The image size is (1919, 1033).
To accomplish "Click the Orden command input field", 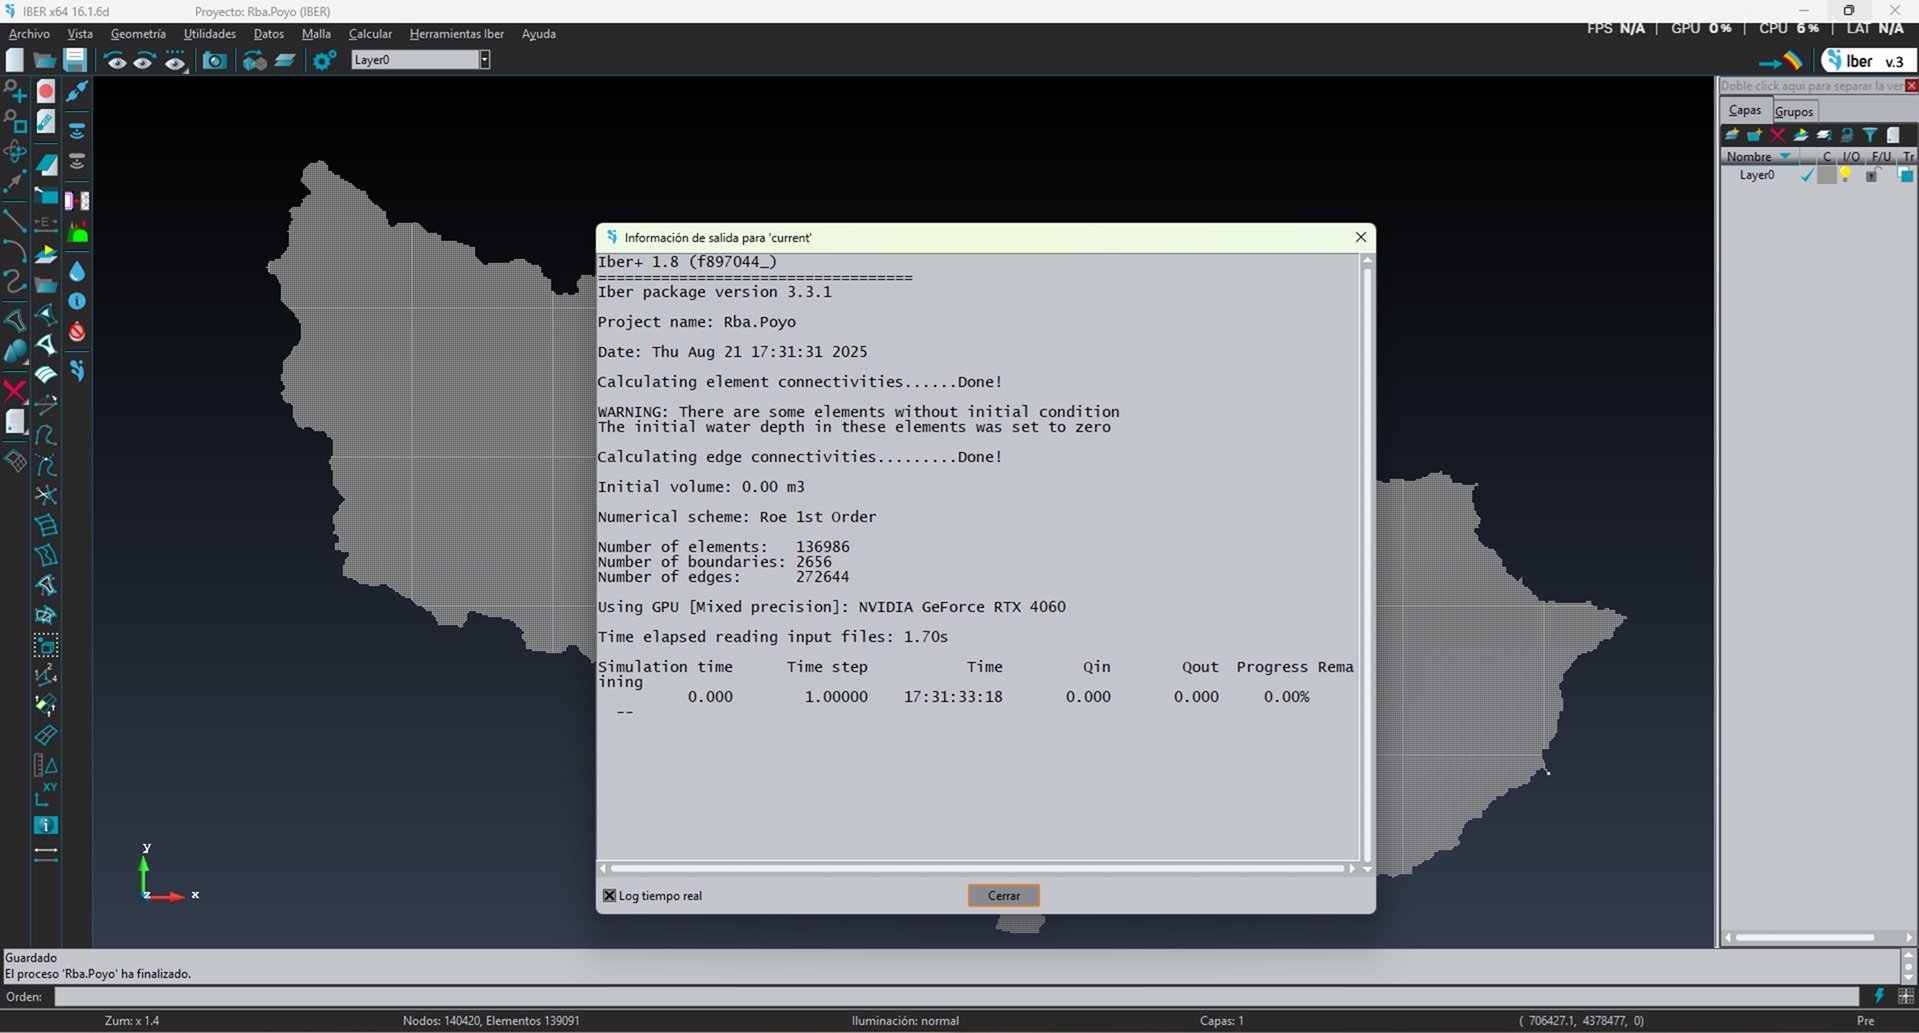I will tap(956, 996).
